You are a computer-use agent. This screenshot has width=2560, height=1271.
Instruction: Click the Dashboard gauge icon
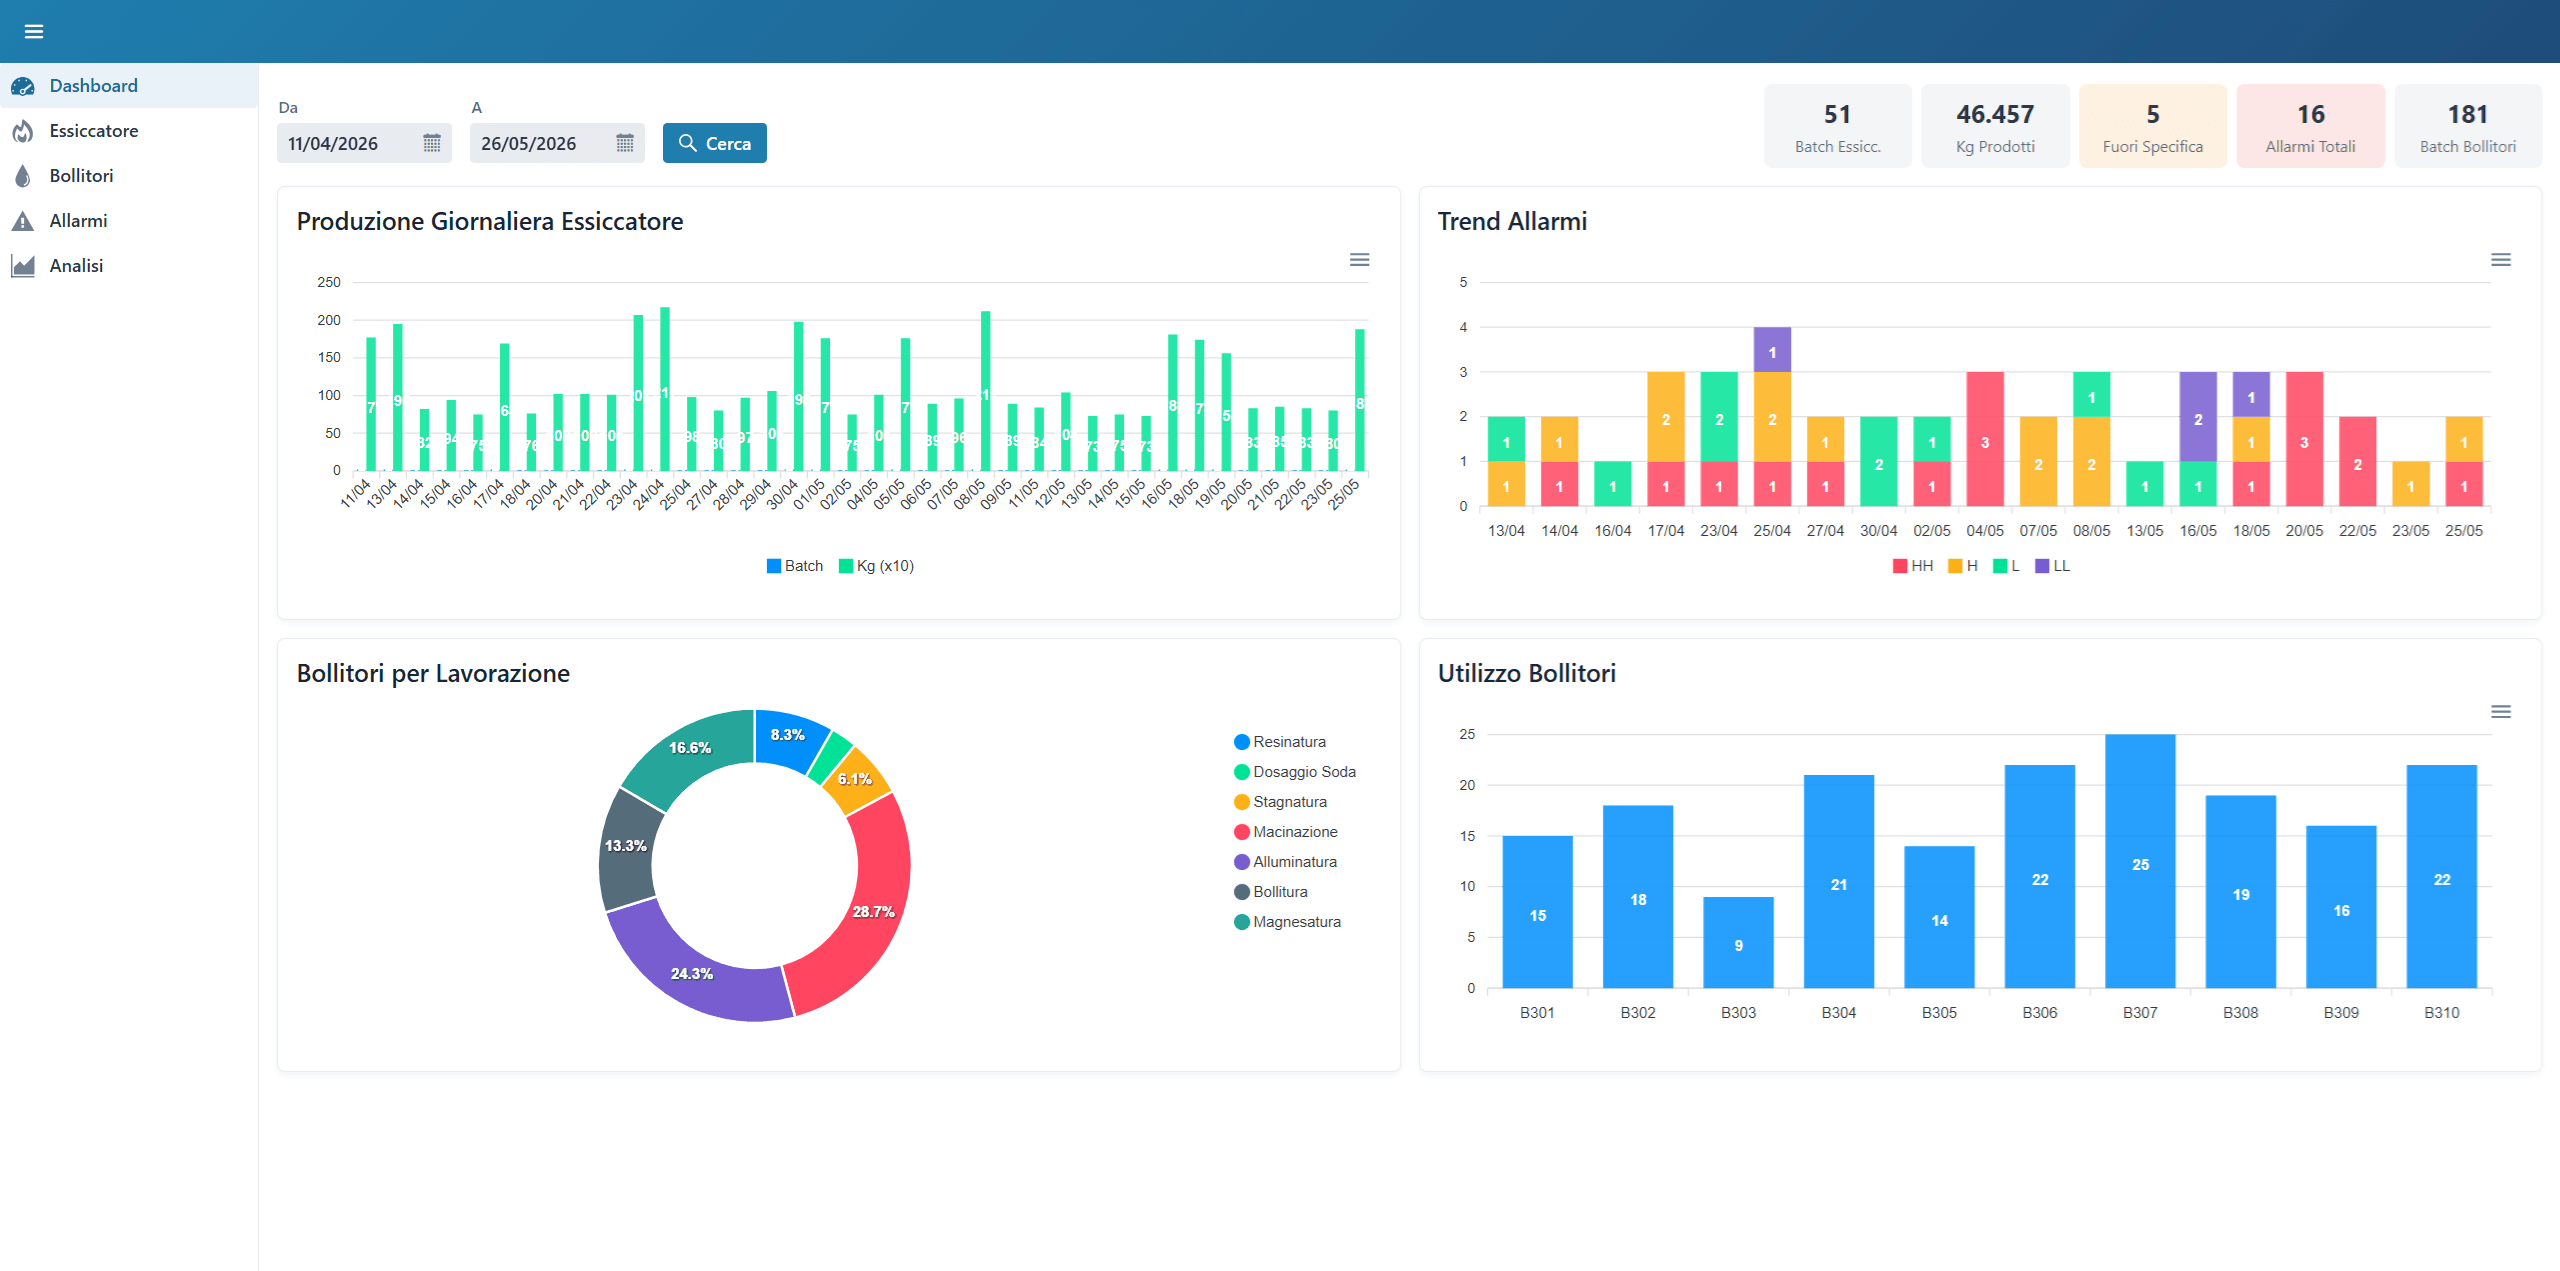click(23, 86)
